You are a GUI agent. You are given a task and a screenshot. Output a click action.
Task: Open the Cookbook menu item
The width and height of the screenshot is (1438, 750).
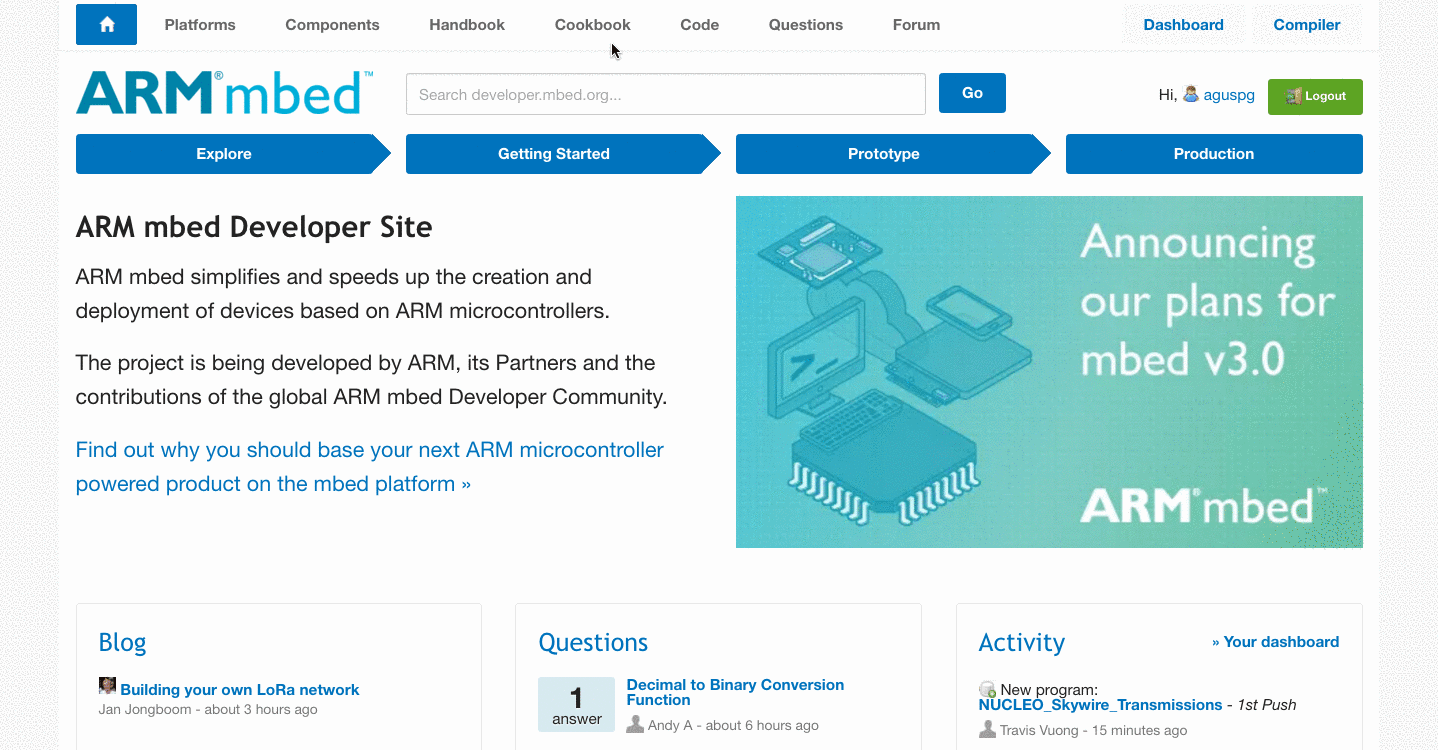coord(593,25)
